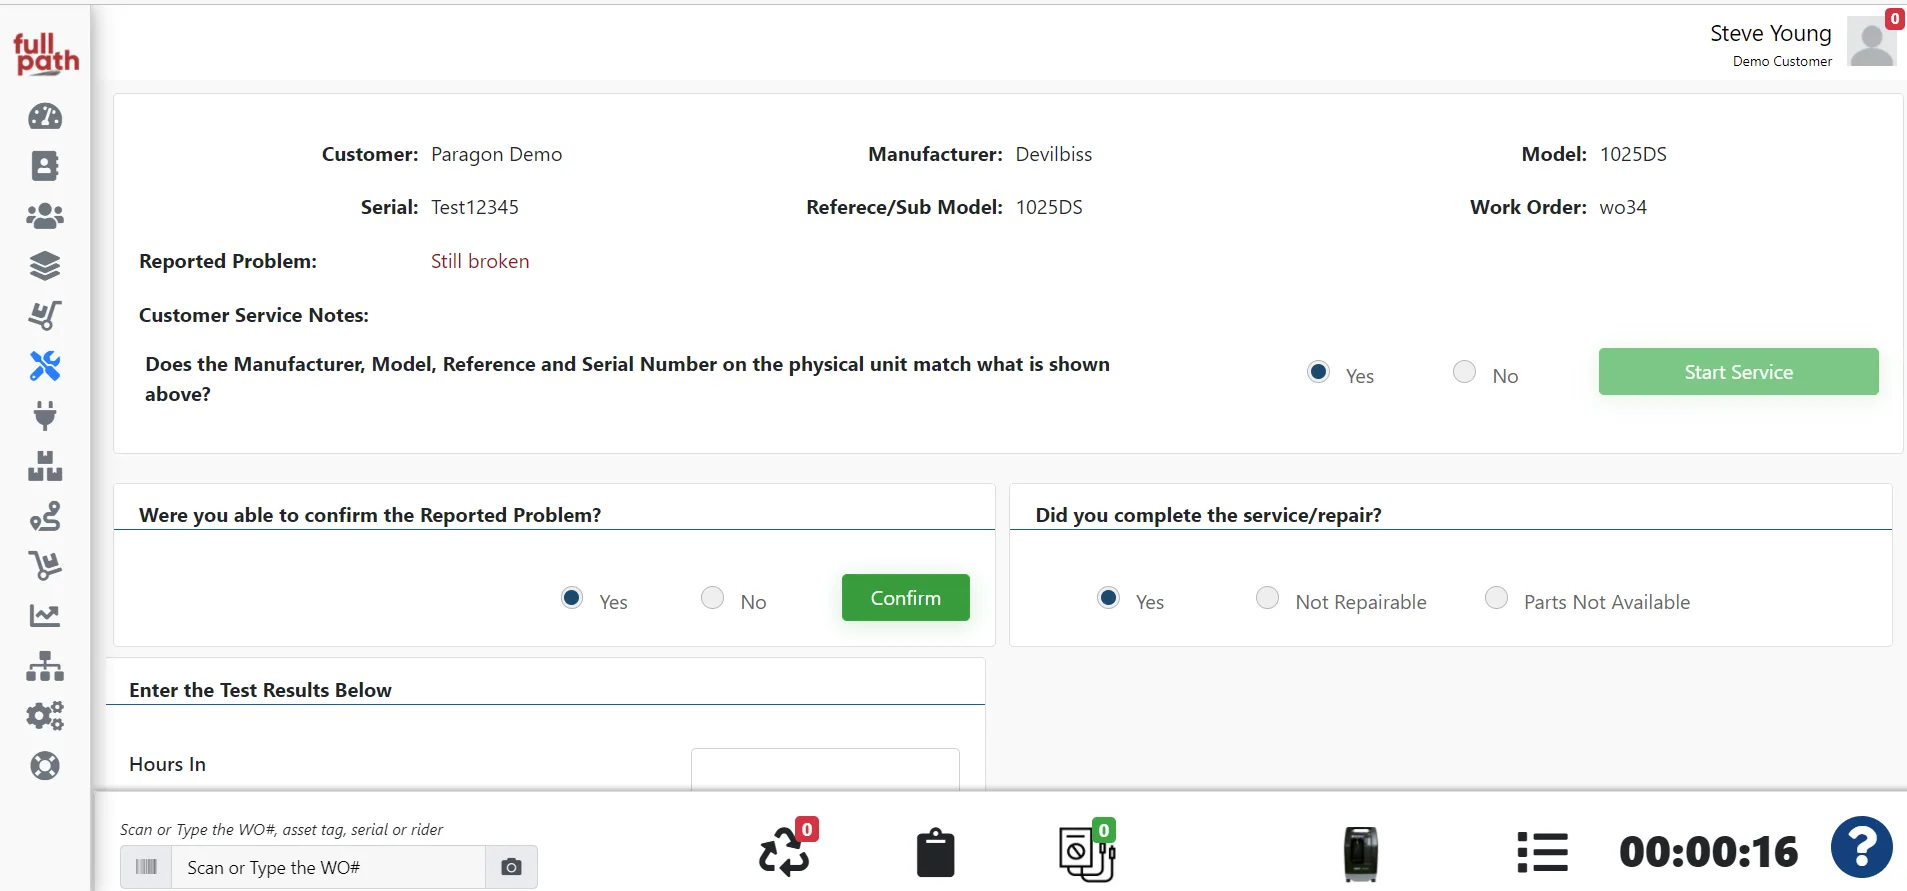This screenshot has height=891, width=1907.
Task: Open the users group icon in sidebar
Action: (x=45, y=216)
